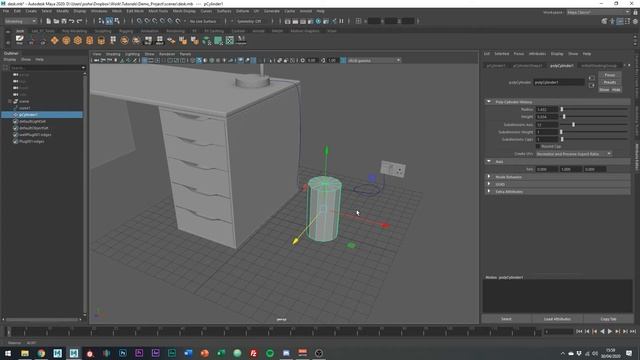Viewport: 640px width, 360px height.
Task: Adjust the Radius slider handle
Action: (x=562, y=109)
